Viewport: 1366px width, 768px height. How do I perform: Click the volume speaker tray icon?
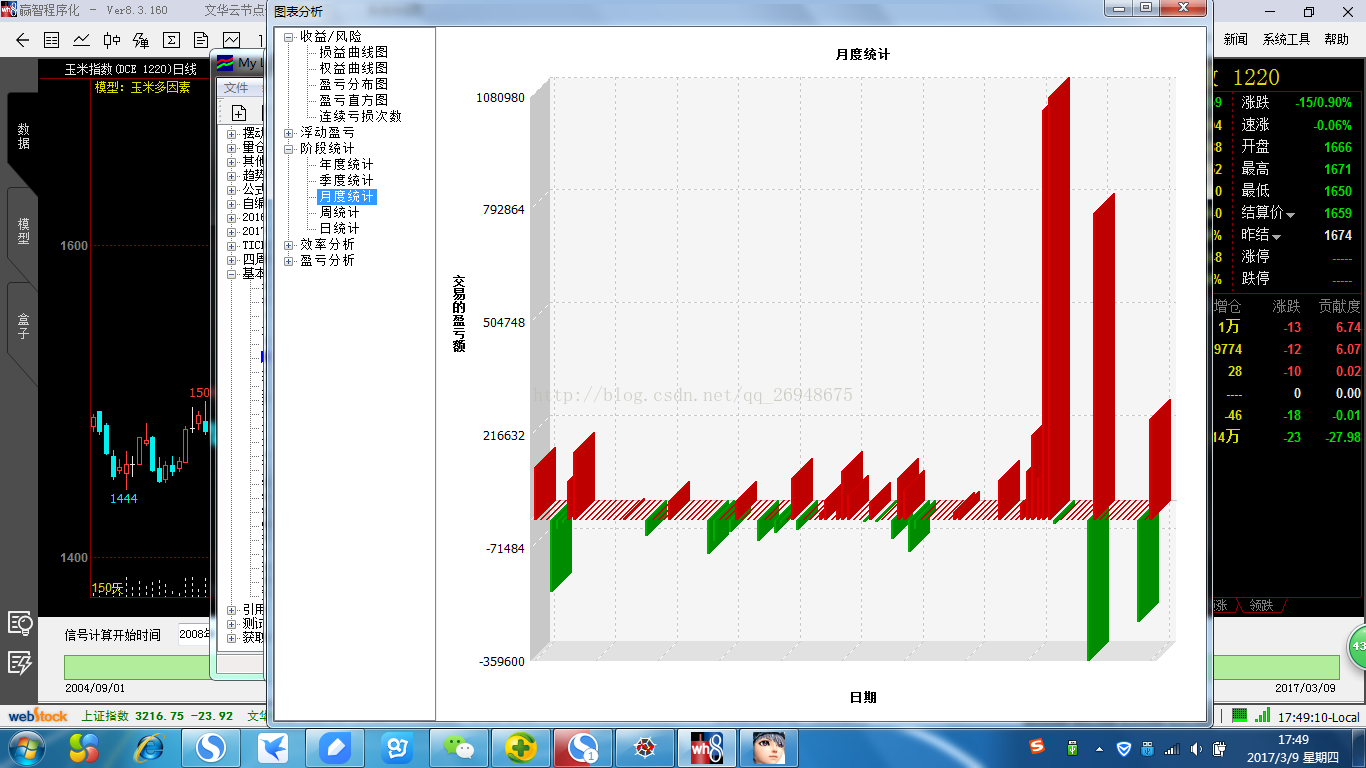pyautogui.click(x=1196, y=748)
